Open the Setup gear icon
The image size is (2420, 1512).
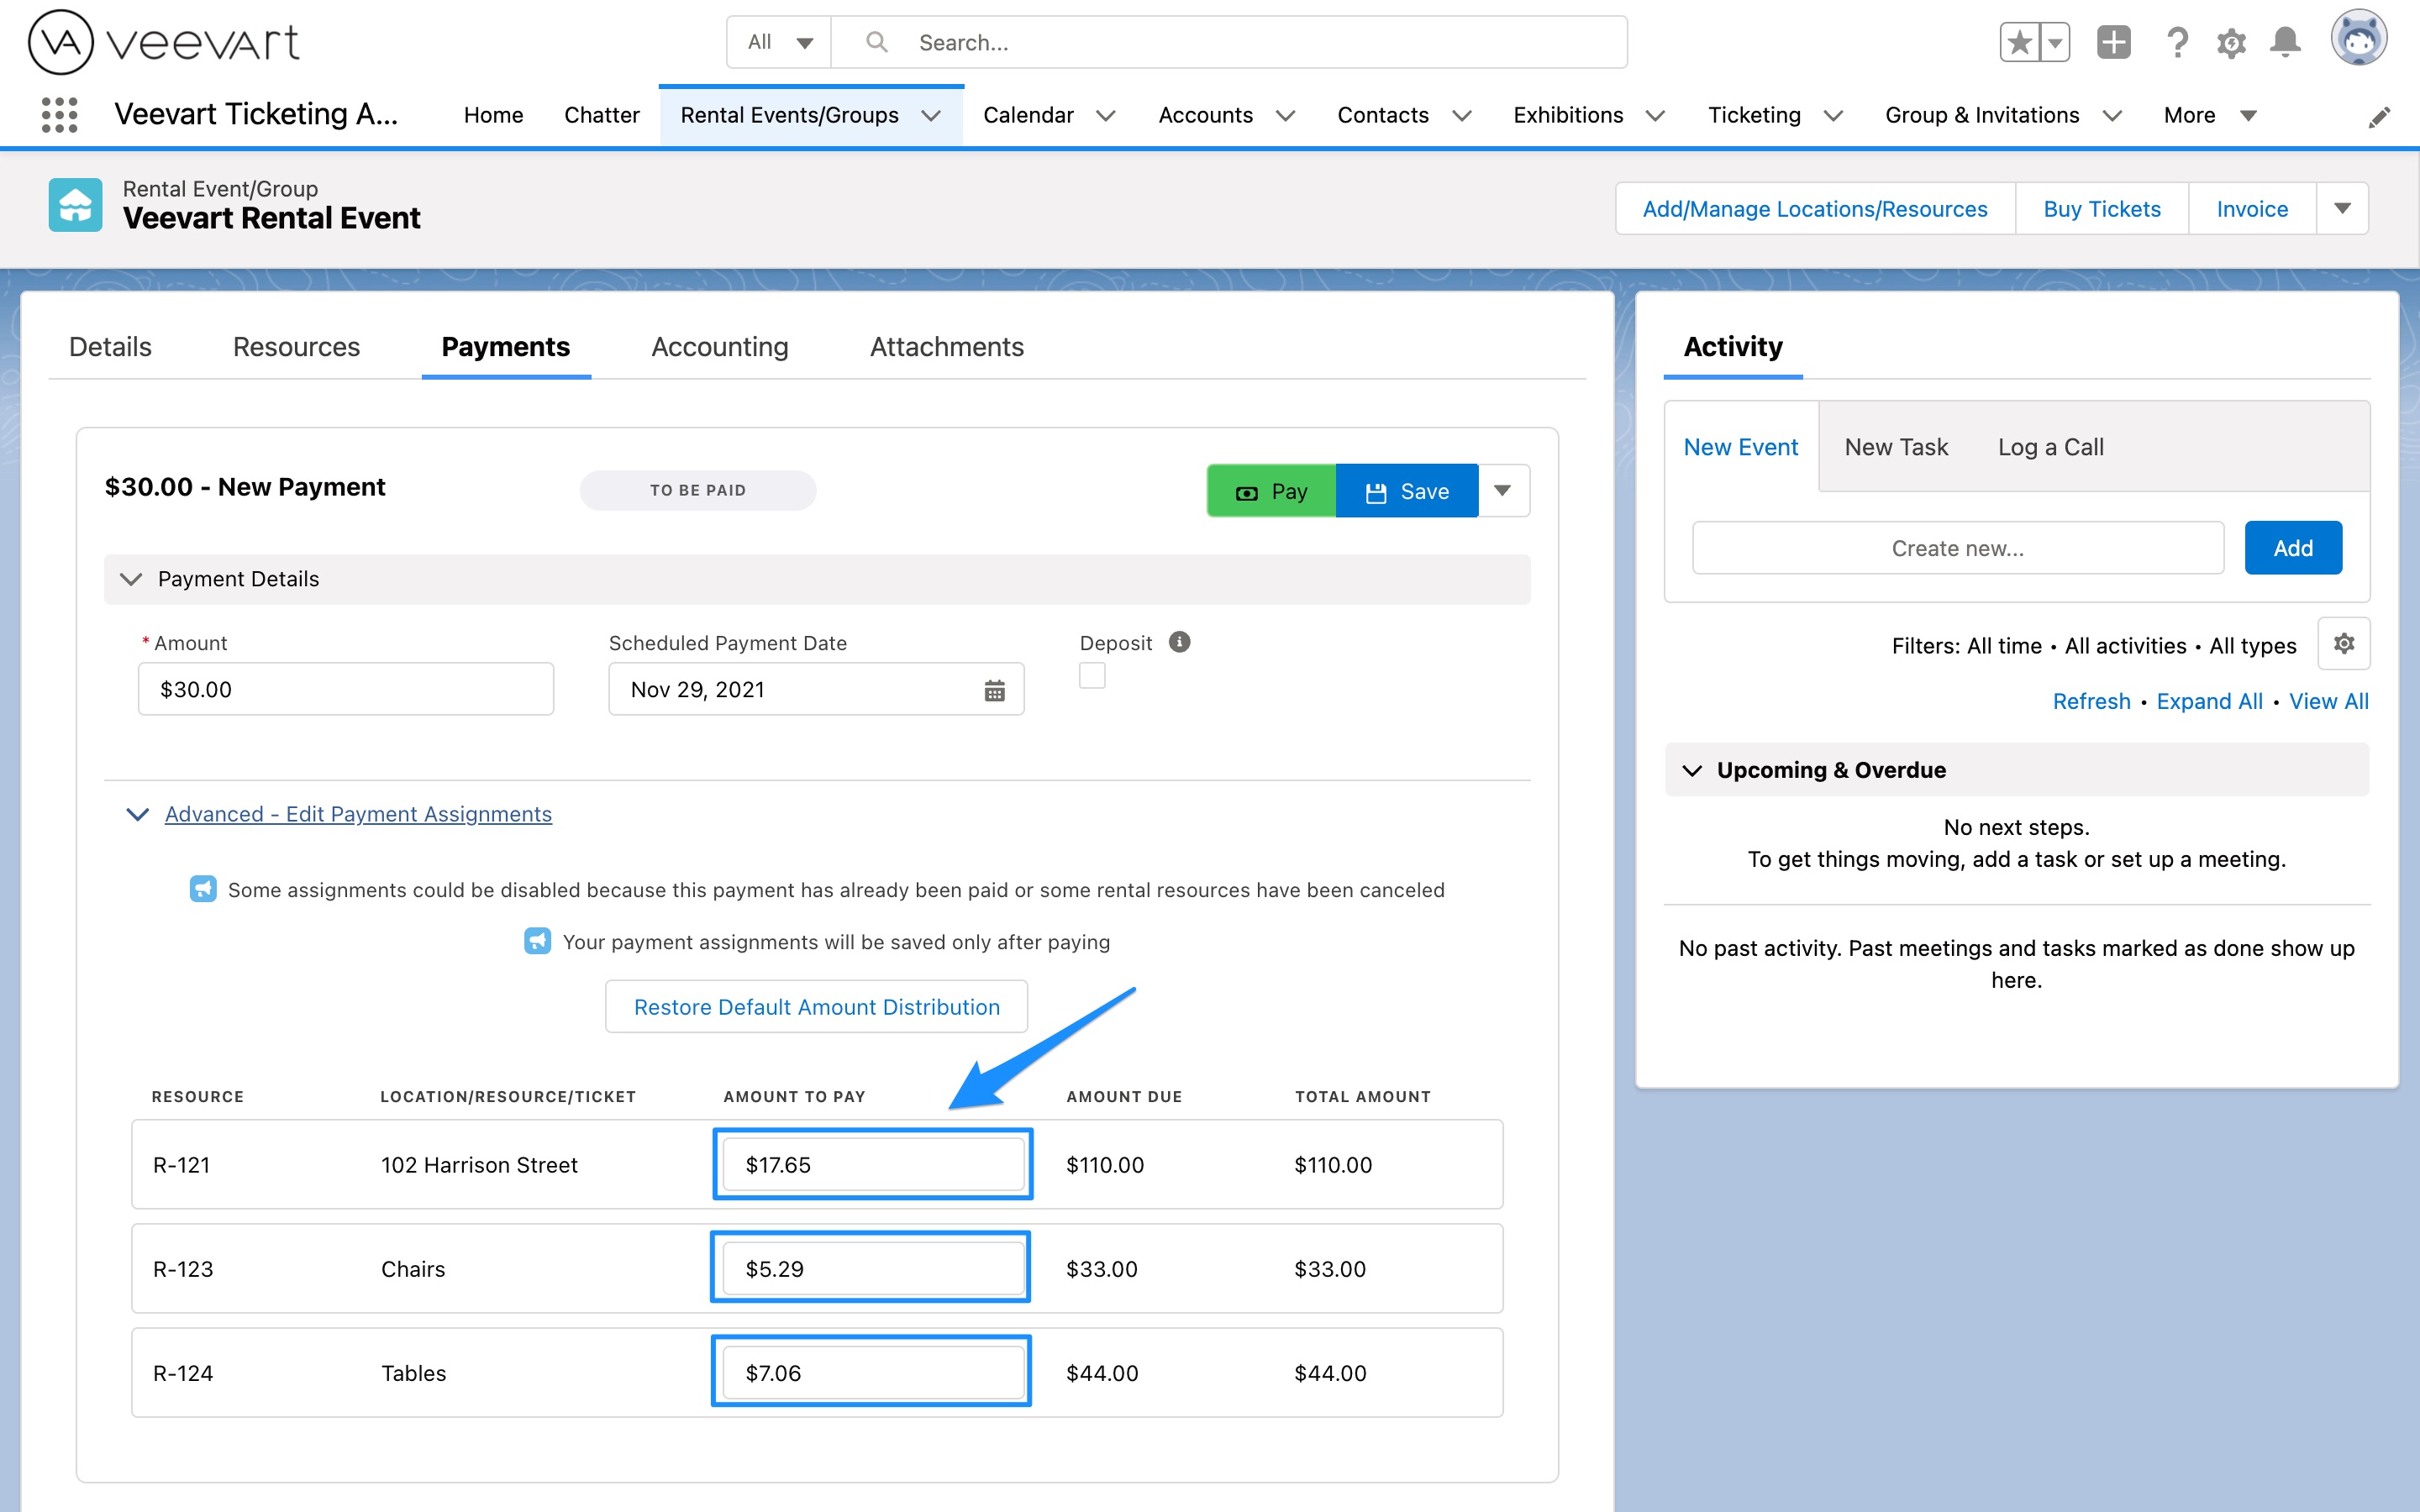[2232, 42]
